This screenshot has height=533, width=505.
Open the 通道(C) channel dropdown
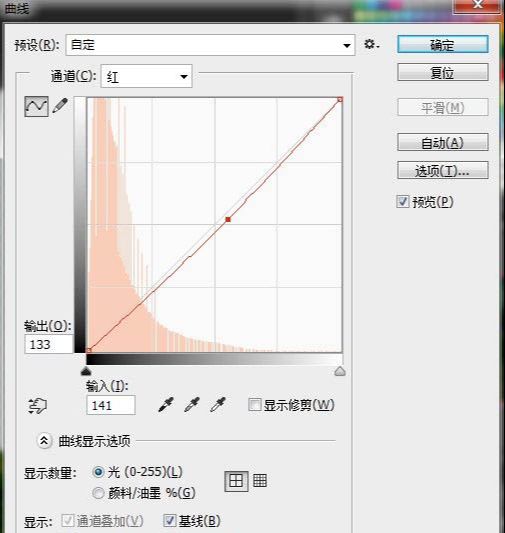(x=146, y=76)
